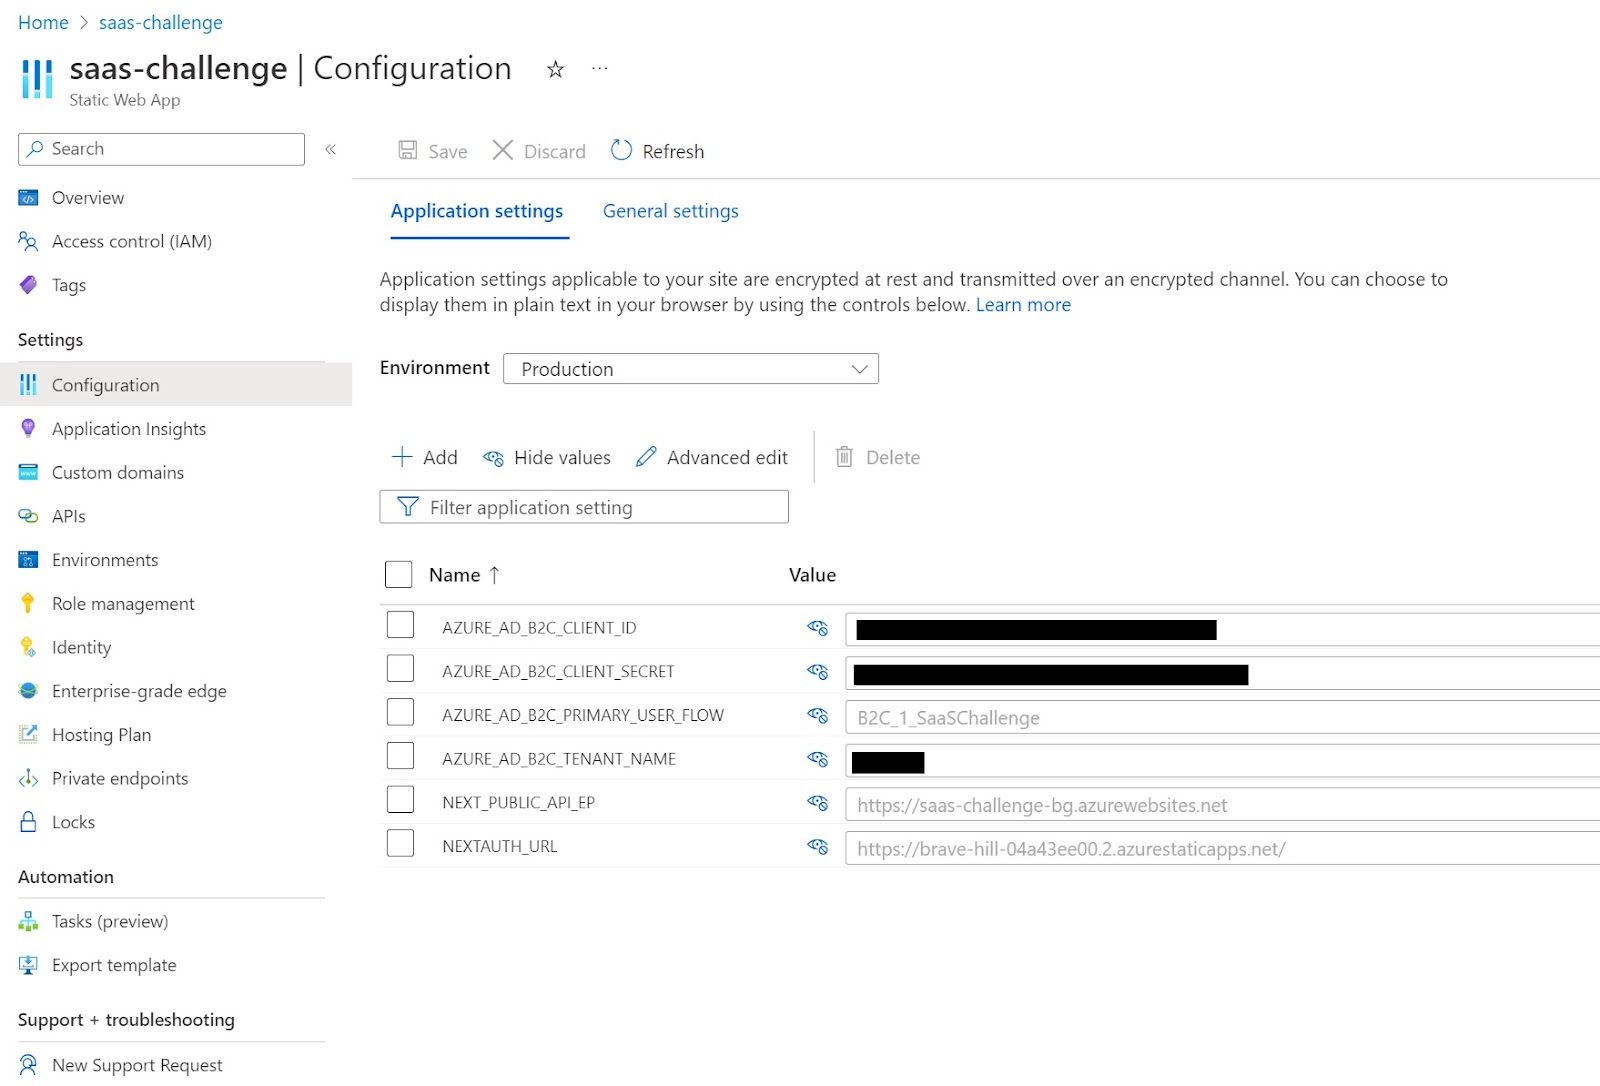Check the AZURE_AD_B2C_PRIMARY_USER_FLOW row checkbox

point(400,712)
